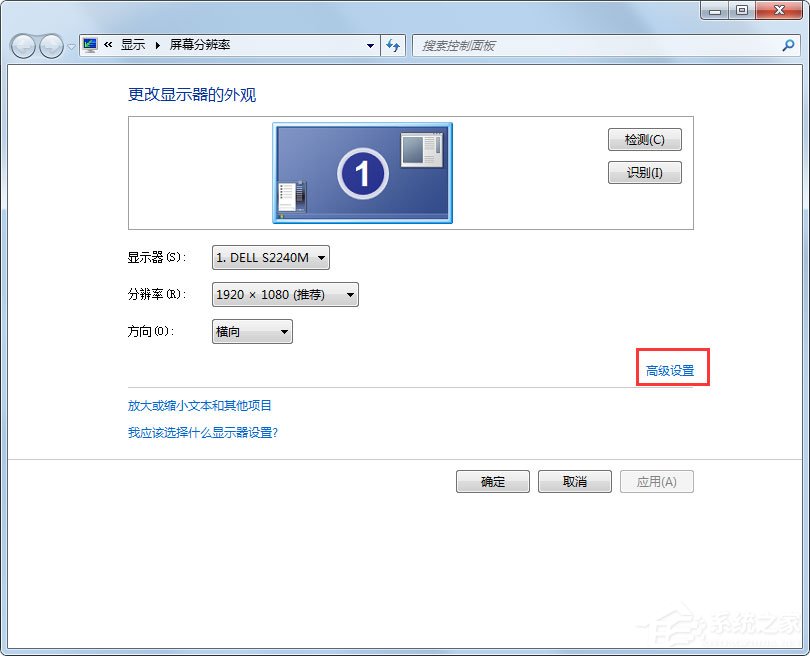Click the back navigation arrow icon
The height and width of the screenshot is (656, 810).
(x=22, y=45)
